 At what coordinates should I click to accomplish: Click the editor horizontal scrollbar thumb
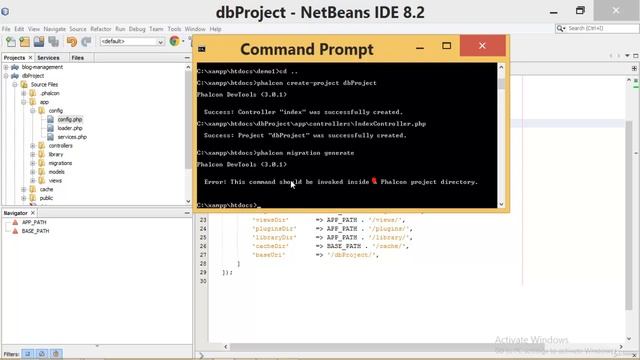click(387, 347)
